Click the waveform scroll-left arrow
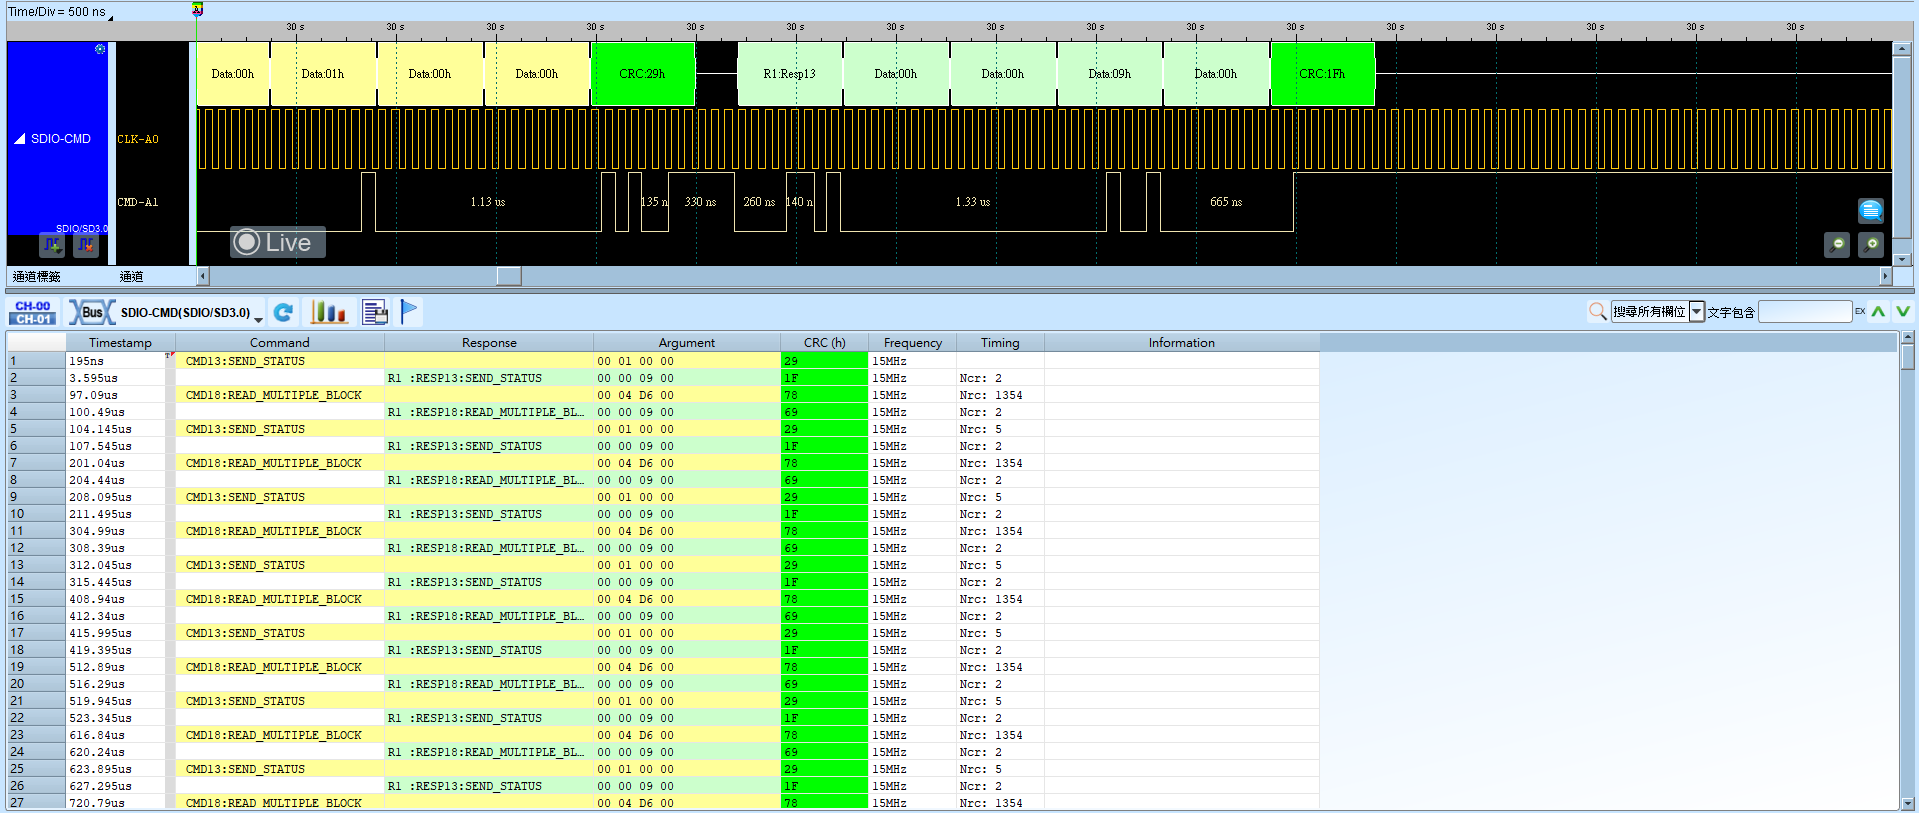The width and height of the screenshot is (1919, 813). tap(203, 276)
